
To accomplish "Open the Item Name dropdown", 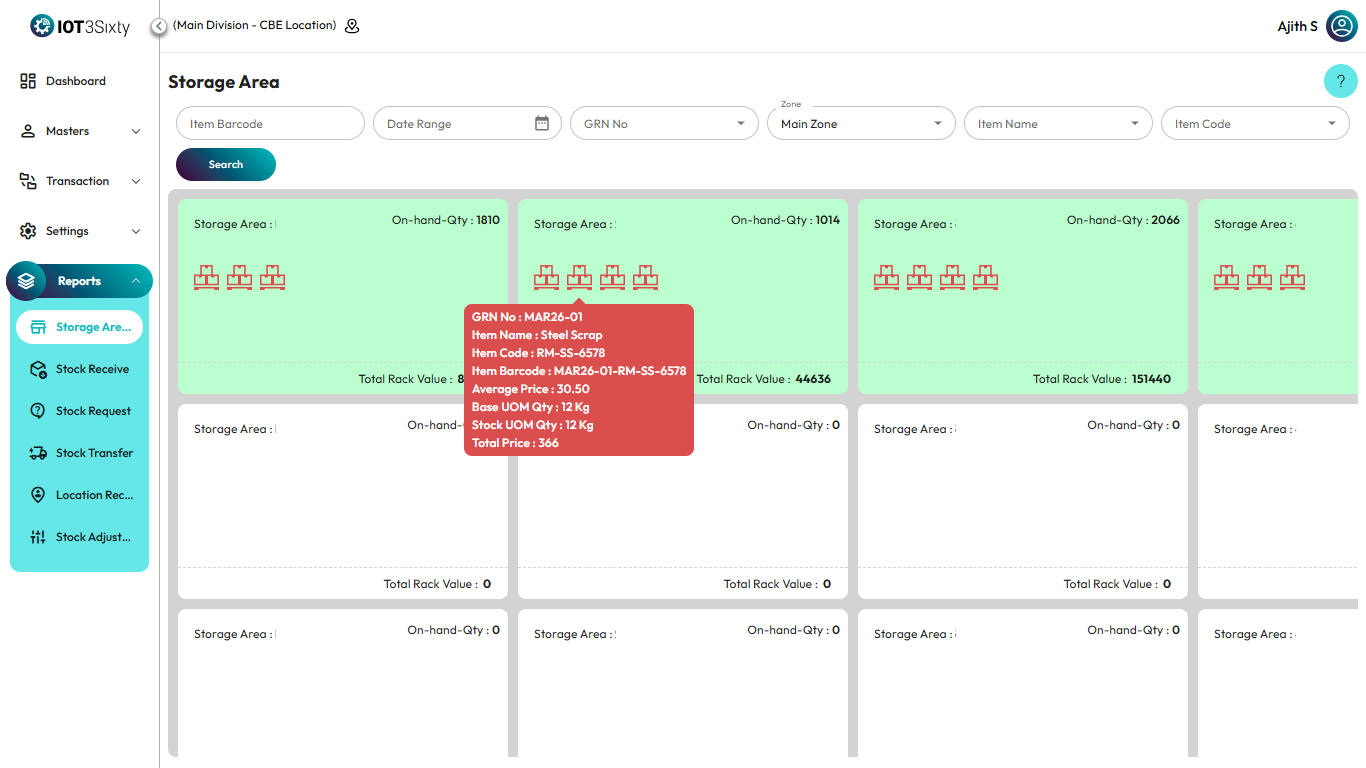I will pos(1058,124).
